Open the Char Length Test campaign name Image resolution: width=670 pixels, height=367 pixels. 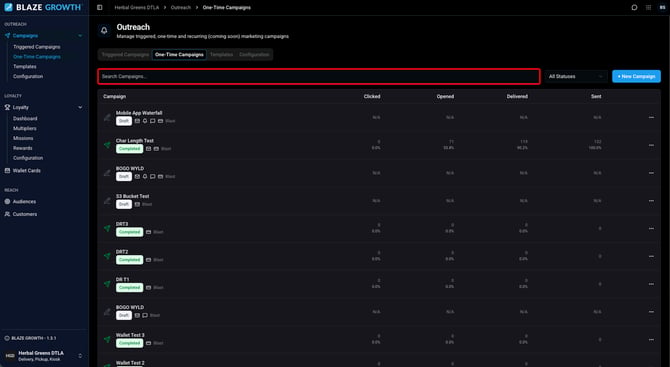[x=135, y=141]
